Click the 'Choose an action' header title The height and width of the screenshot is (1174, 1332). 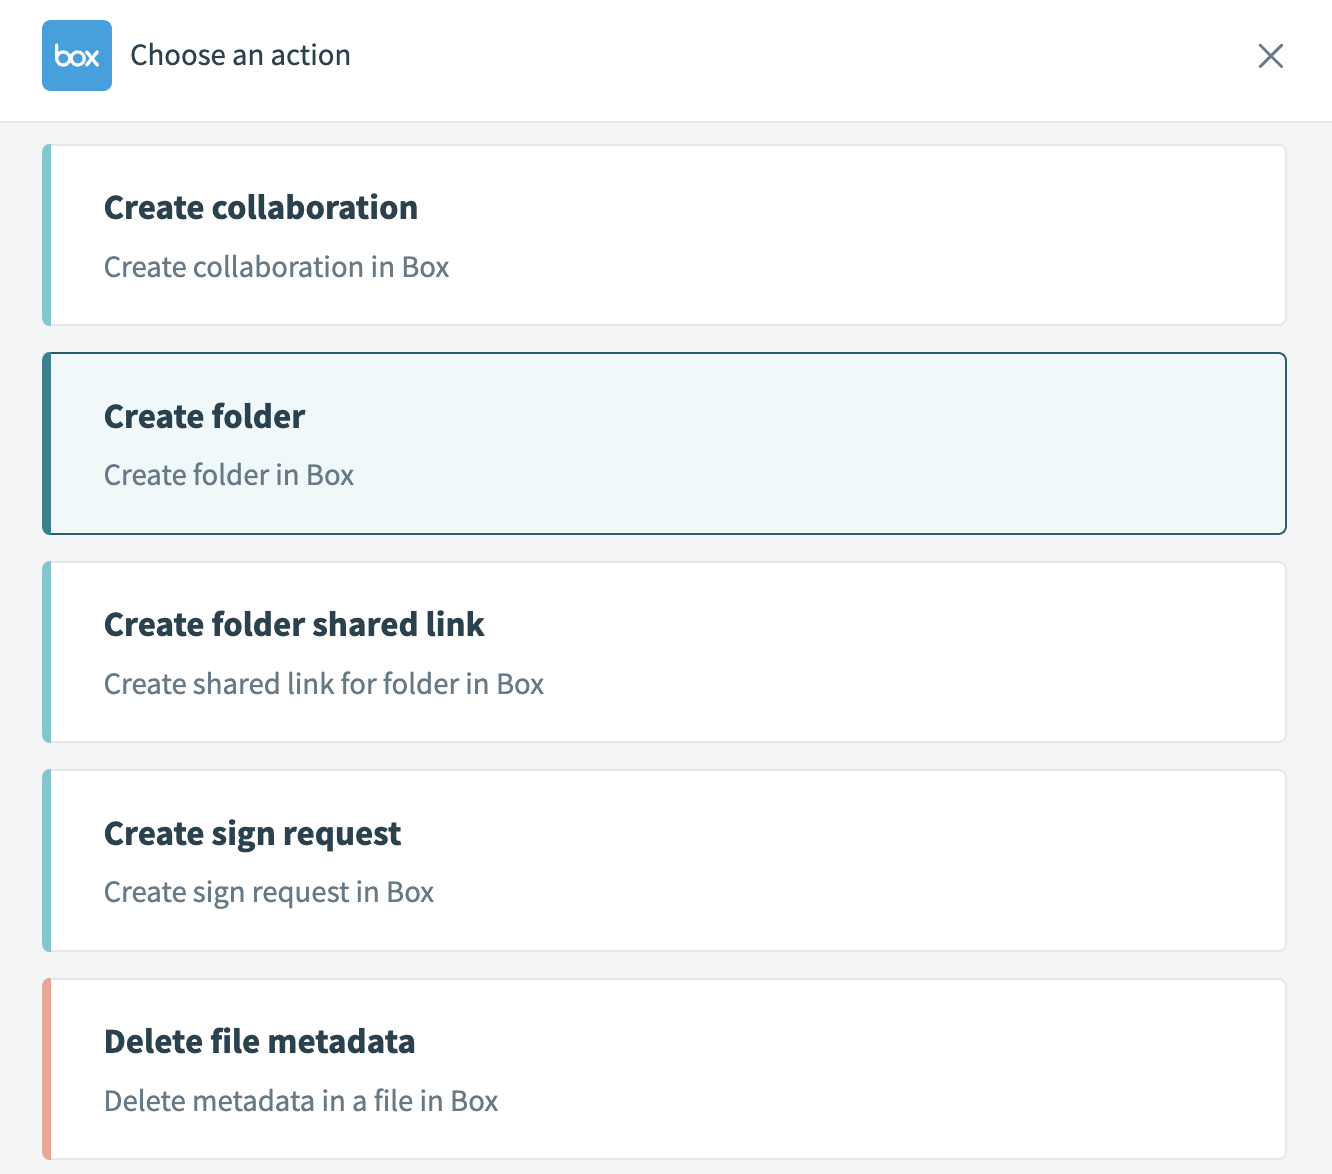click(x=240, y=55)
